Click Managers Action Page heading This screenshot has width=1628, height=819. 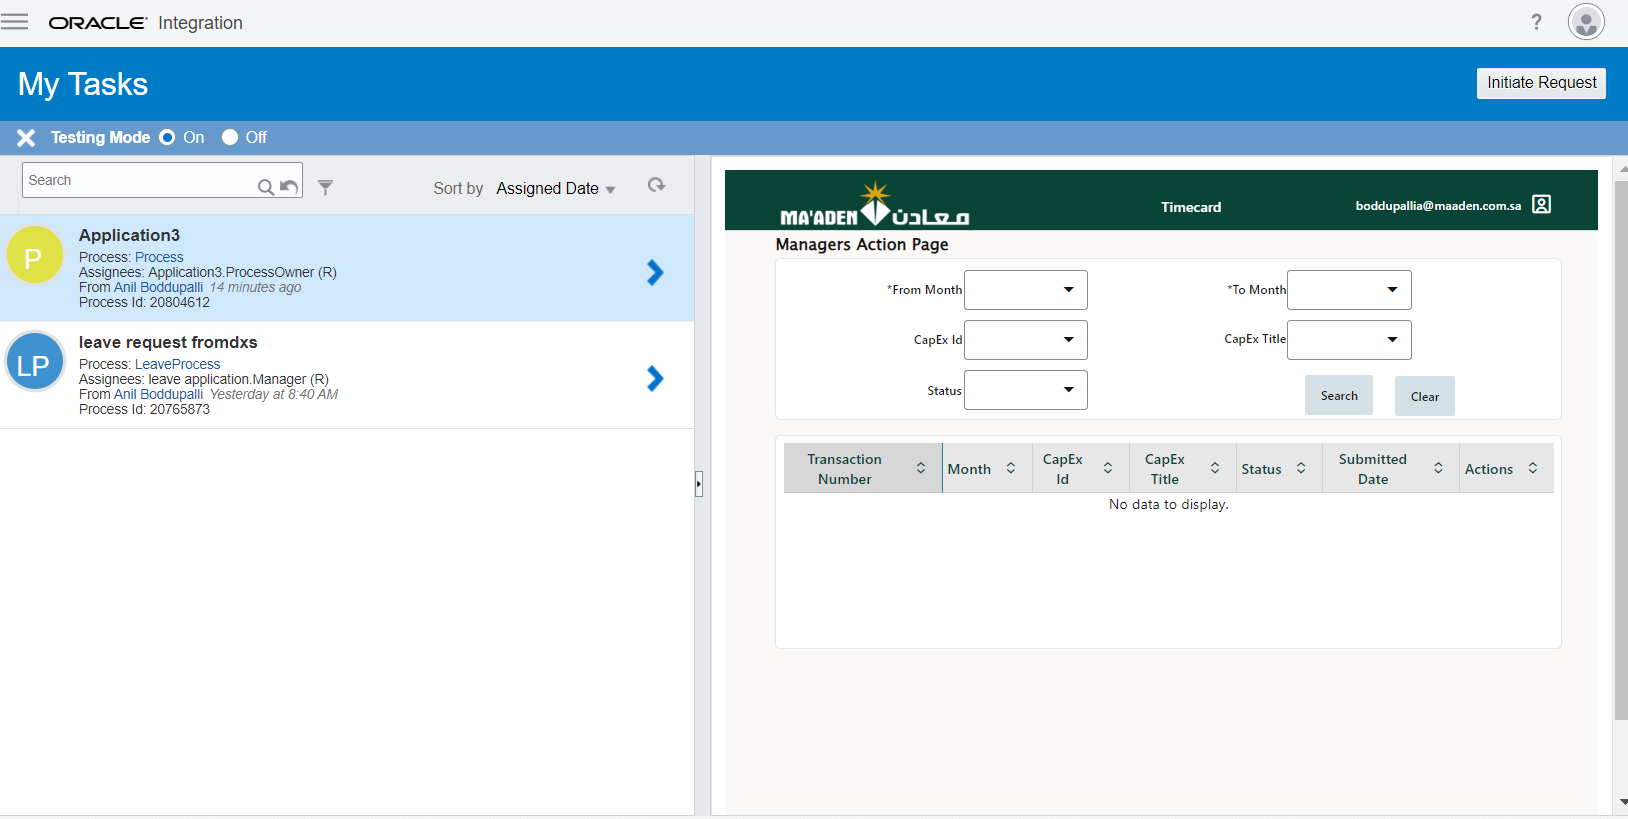862,244
